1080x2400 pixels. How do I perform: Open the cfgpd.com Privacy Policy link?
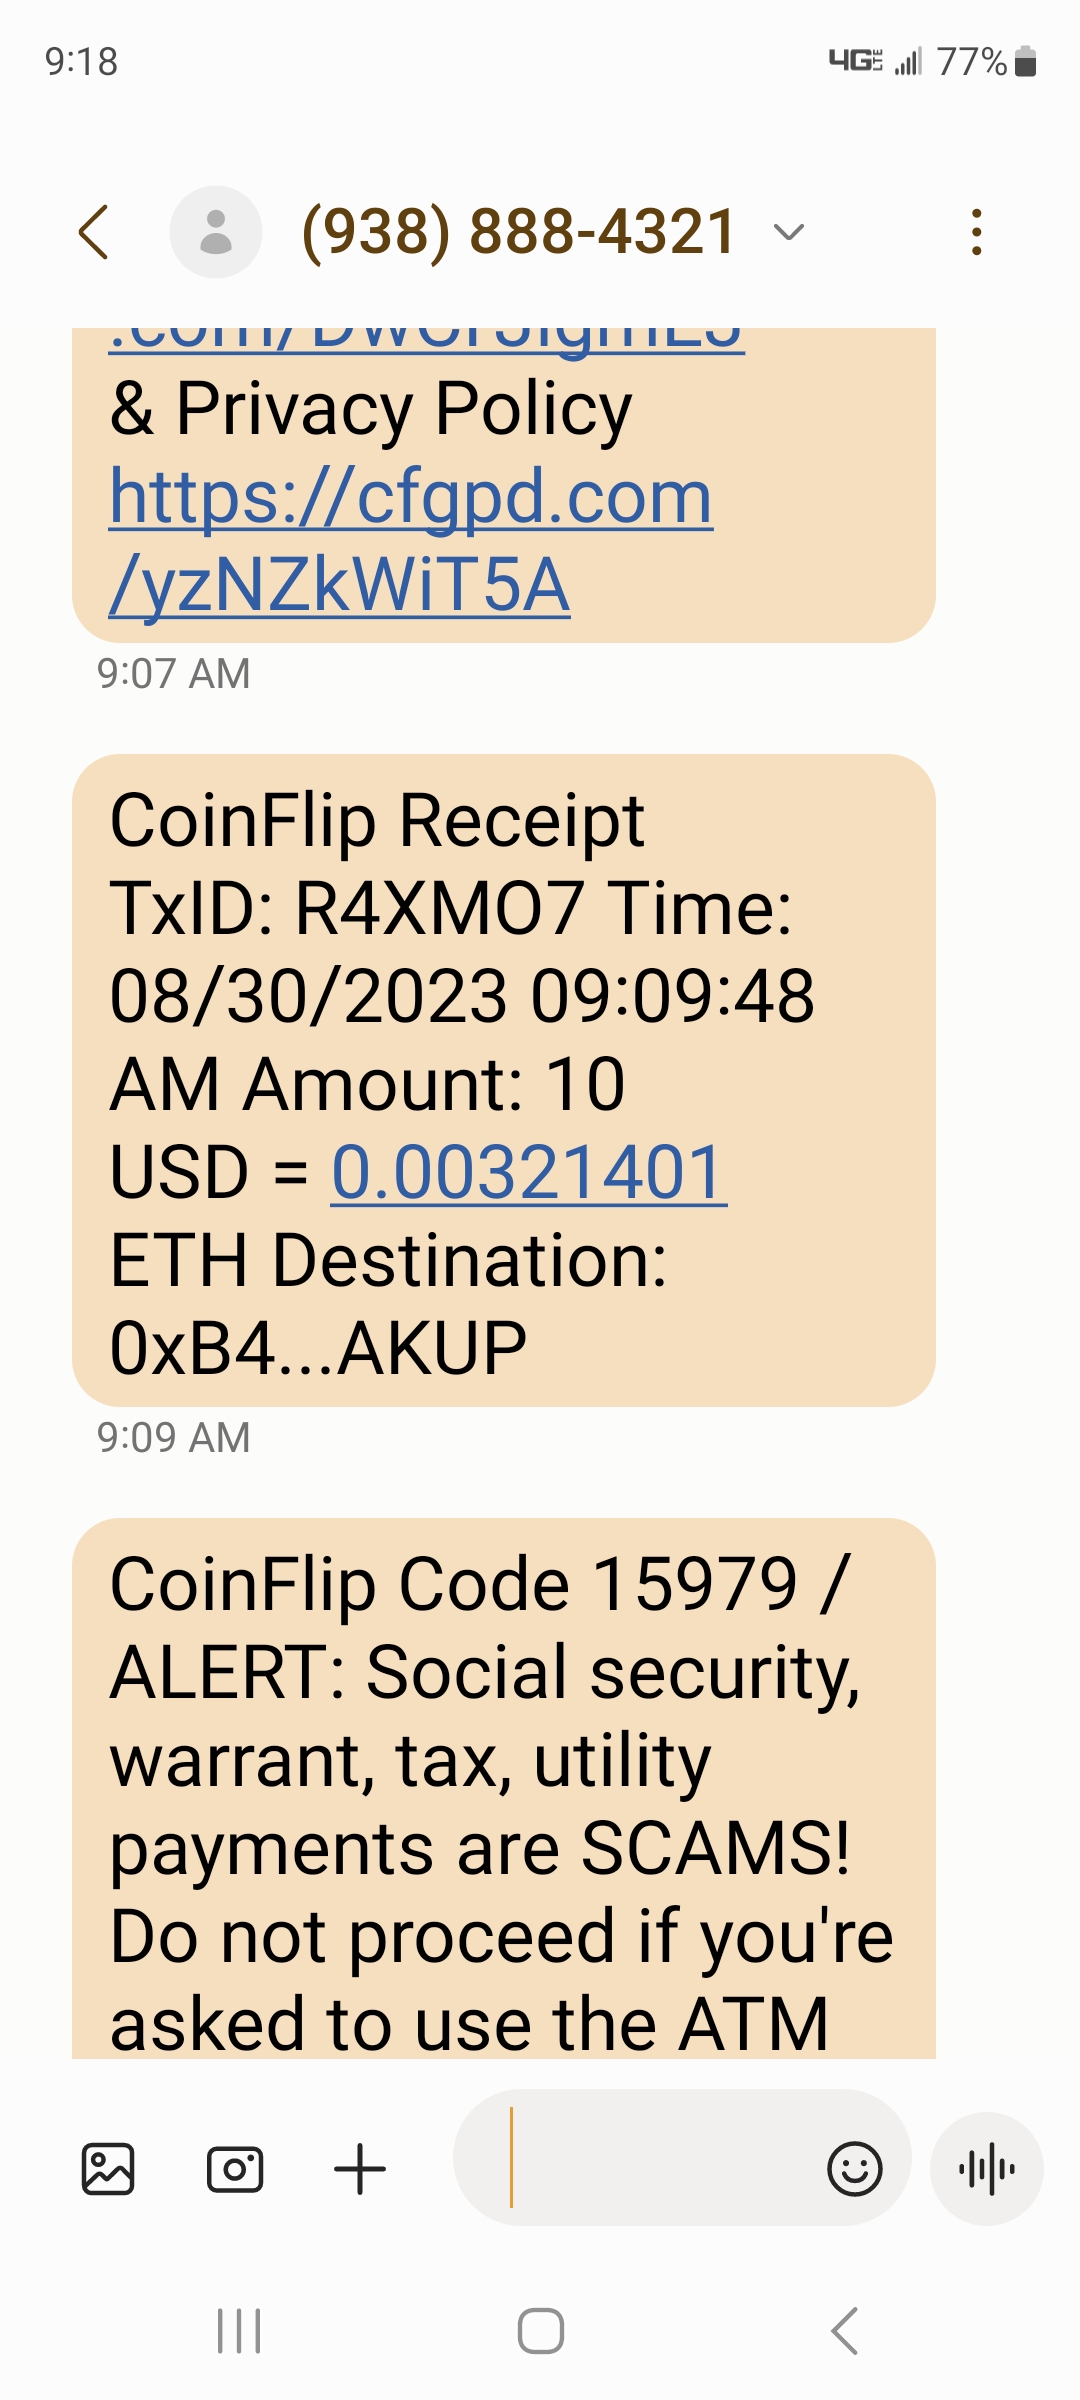pyautogui.click(x=410, y=540)
